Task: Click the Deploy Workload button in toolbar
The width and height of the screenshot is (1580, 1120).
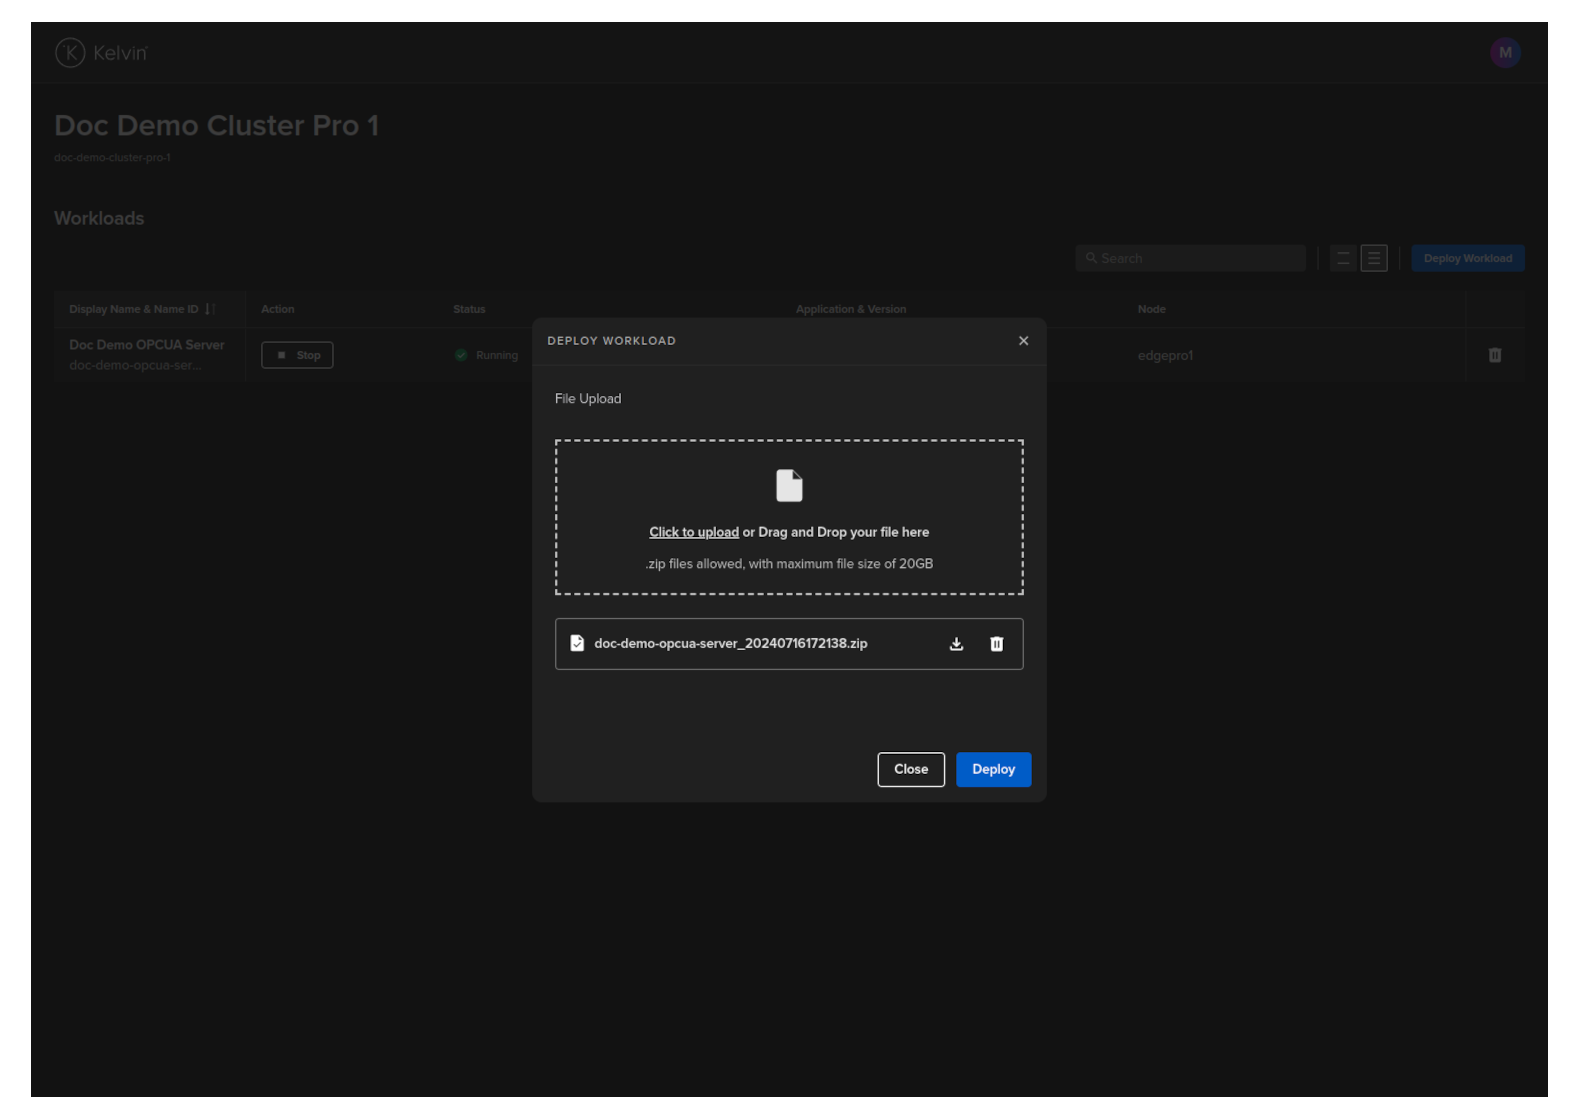Action: click(x=1467, y=258)
